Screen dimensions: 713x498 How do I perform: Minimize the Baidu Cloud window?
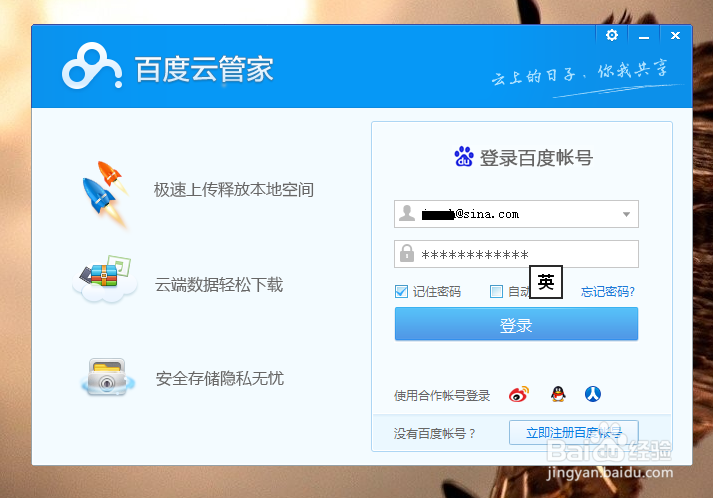643,35
